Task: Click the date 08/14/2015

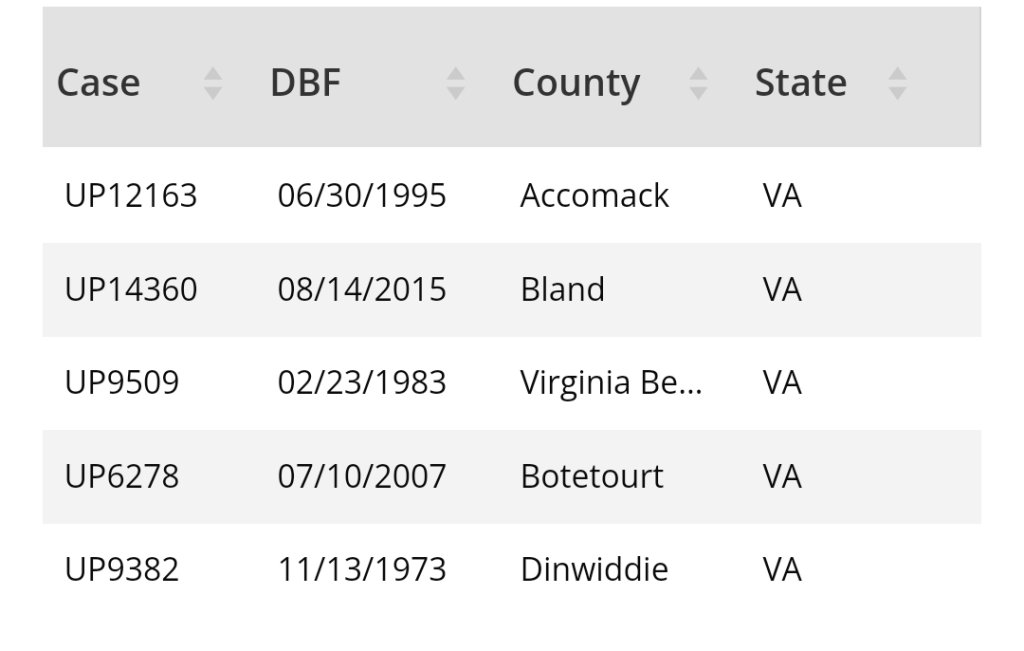Action: [x=362, y=290]
